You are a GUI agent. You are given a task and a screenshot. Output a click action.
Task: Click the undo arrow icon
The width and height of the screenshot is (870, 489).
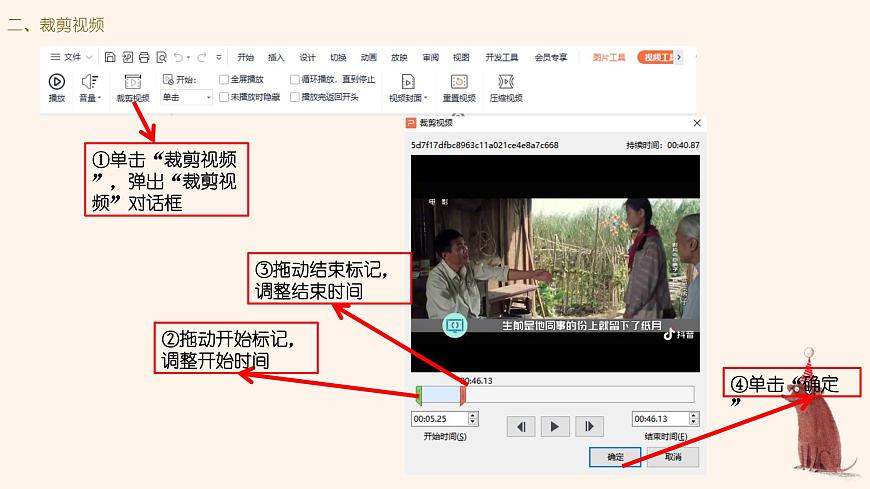click(178, 57)
